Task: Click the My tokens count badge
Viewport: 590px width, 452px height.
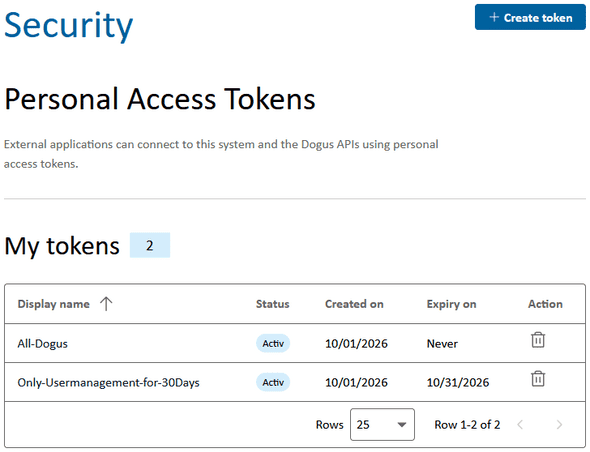Action: point(150,245)
